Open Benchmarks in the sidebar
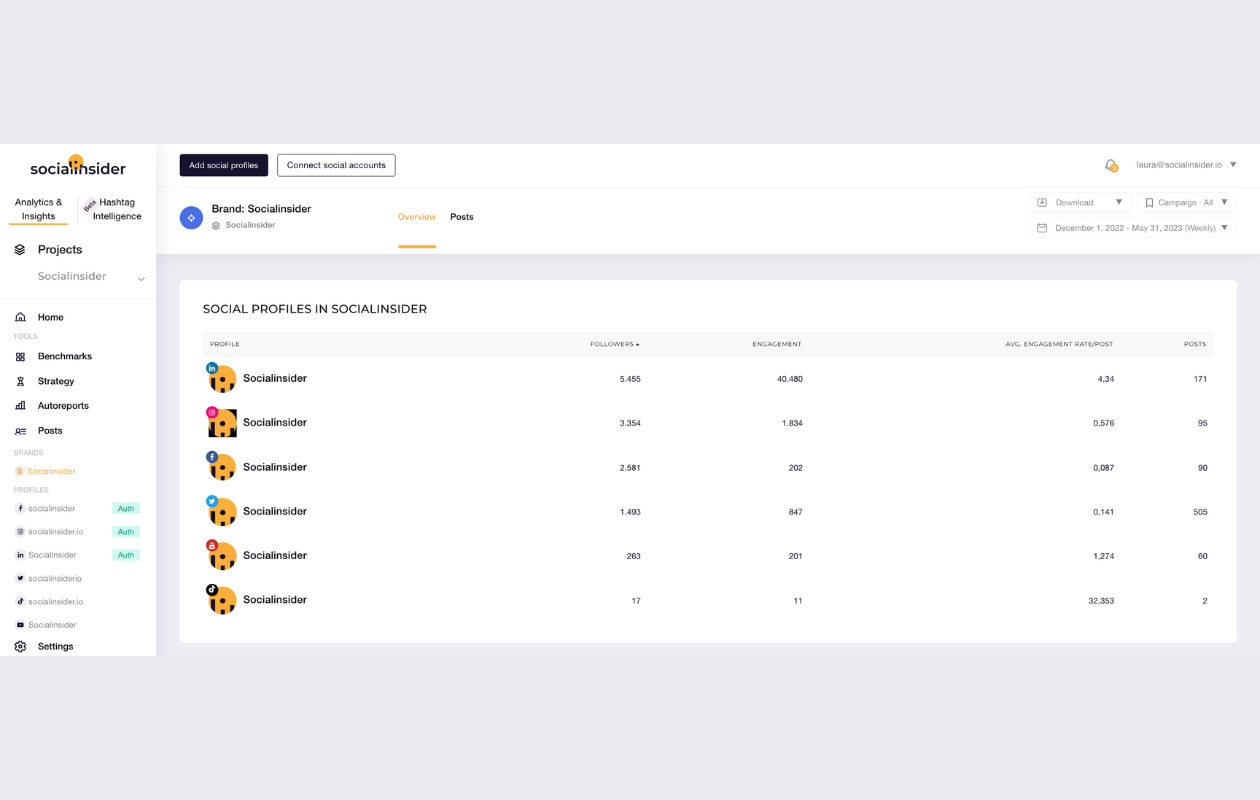 point(65,356)
